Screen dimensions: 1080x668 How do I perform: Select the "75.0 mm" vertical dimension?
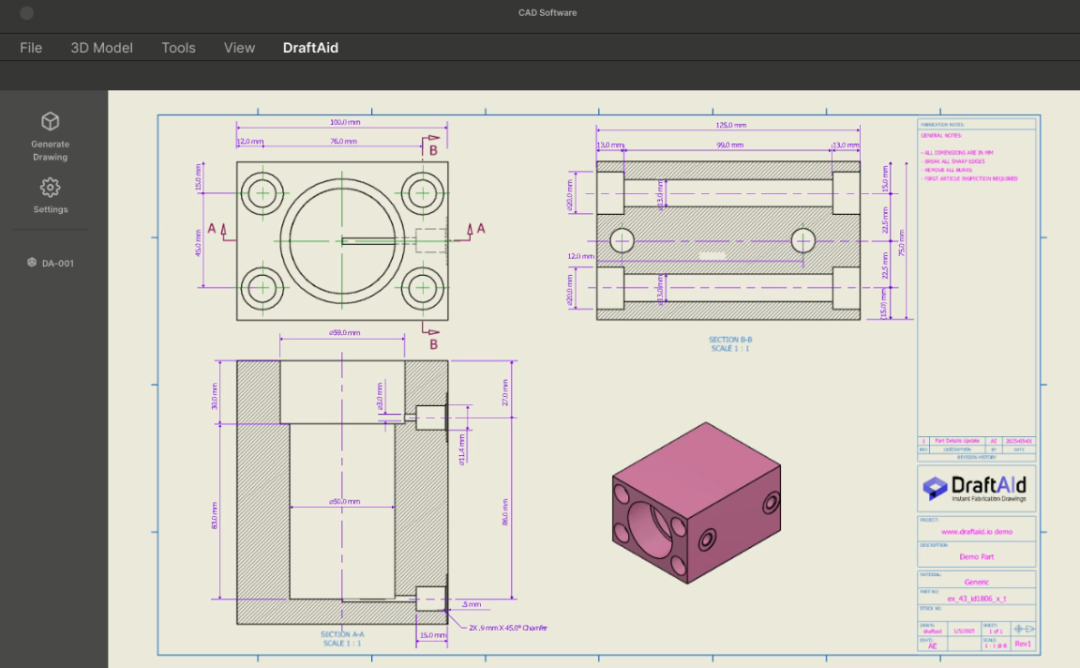(902, 242)
